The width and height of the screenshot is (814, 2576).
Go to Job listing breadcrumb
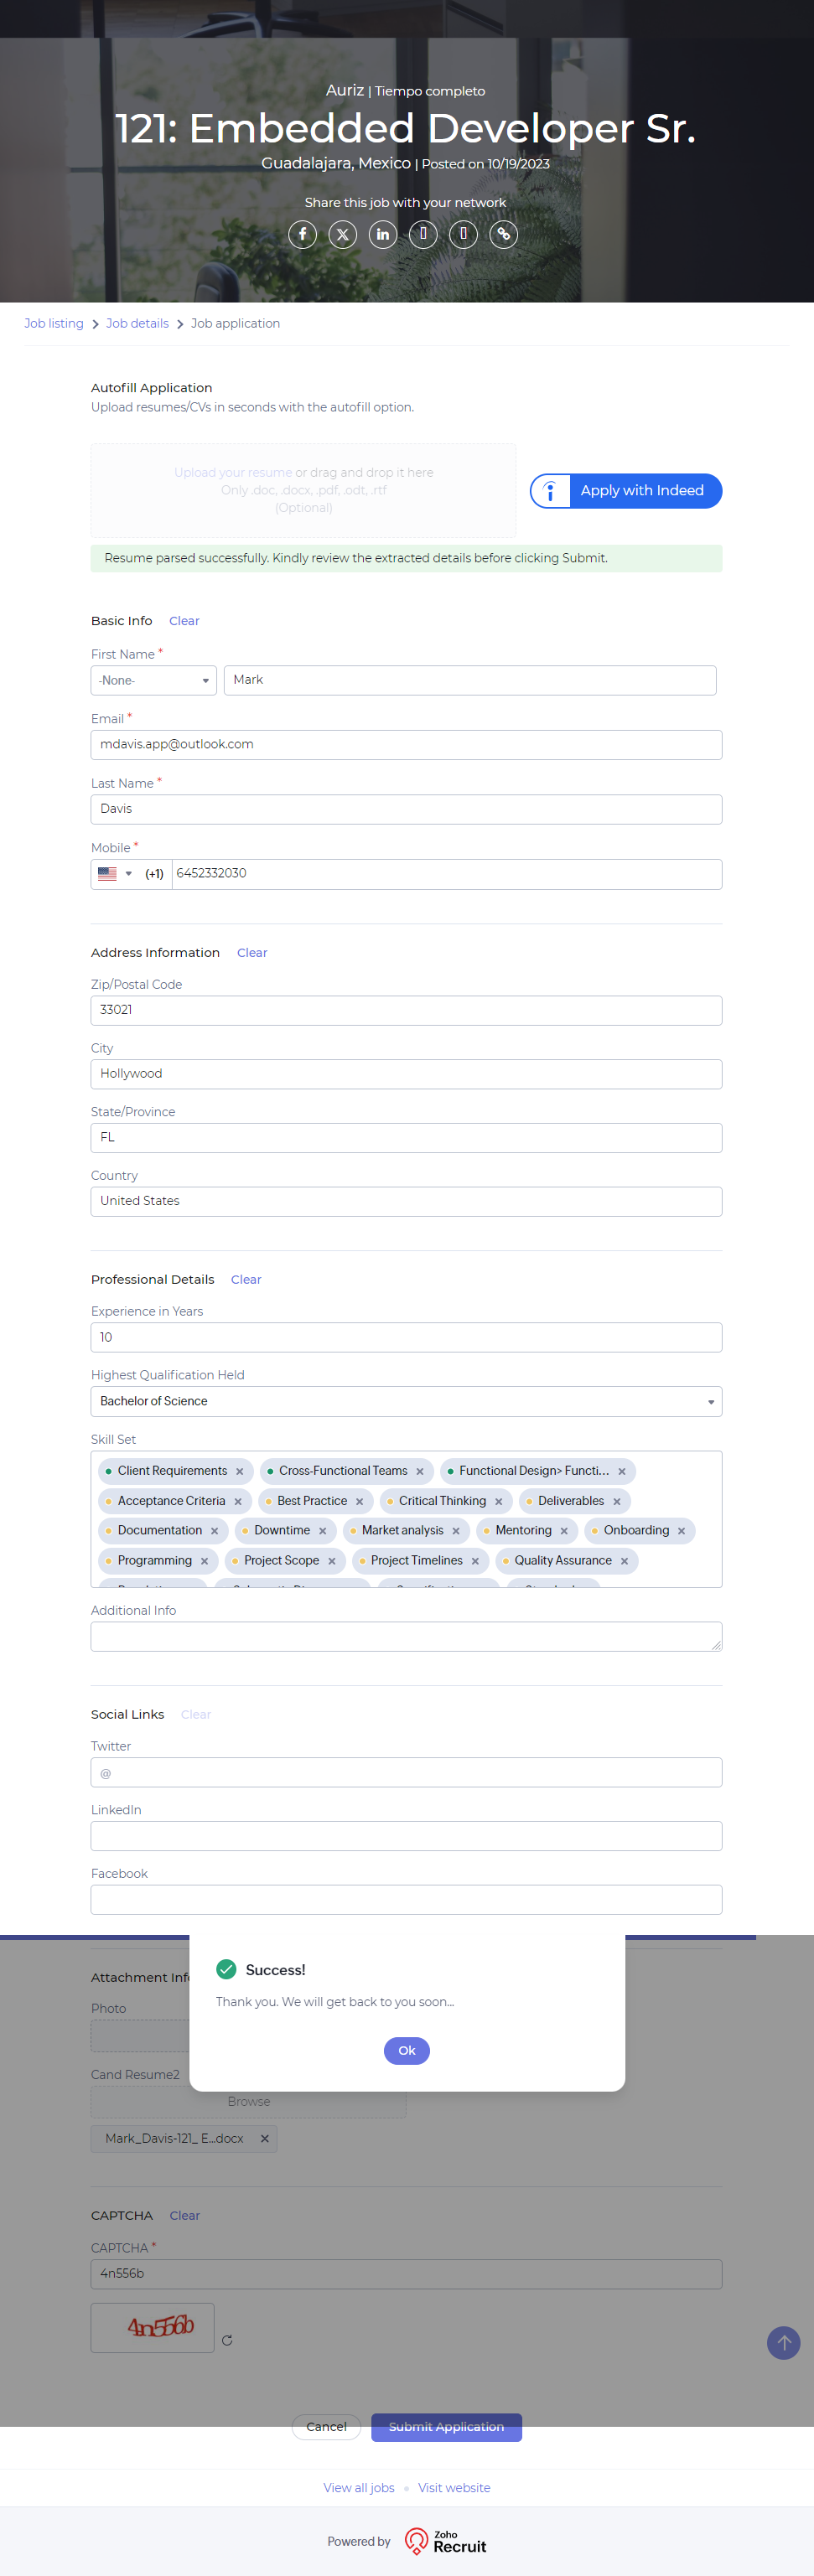point(54,324)
